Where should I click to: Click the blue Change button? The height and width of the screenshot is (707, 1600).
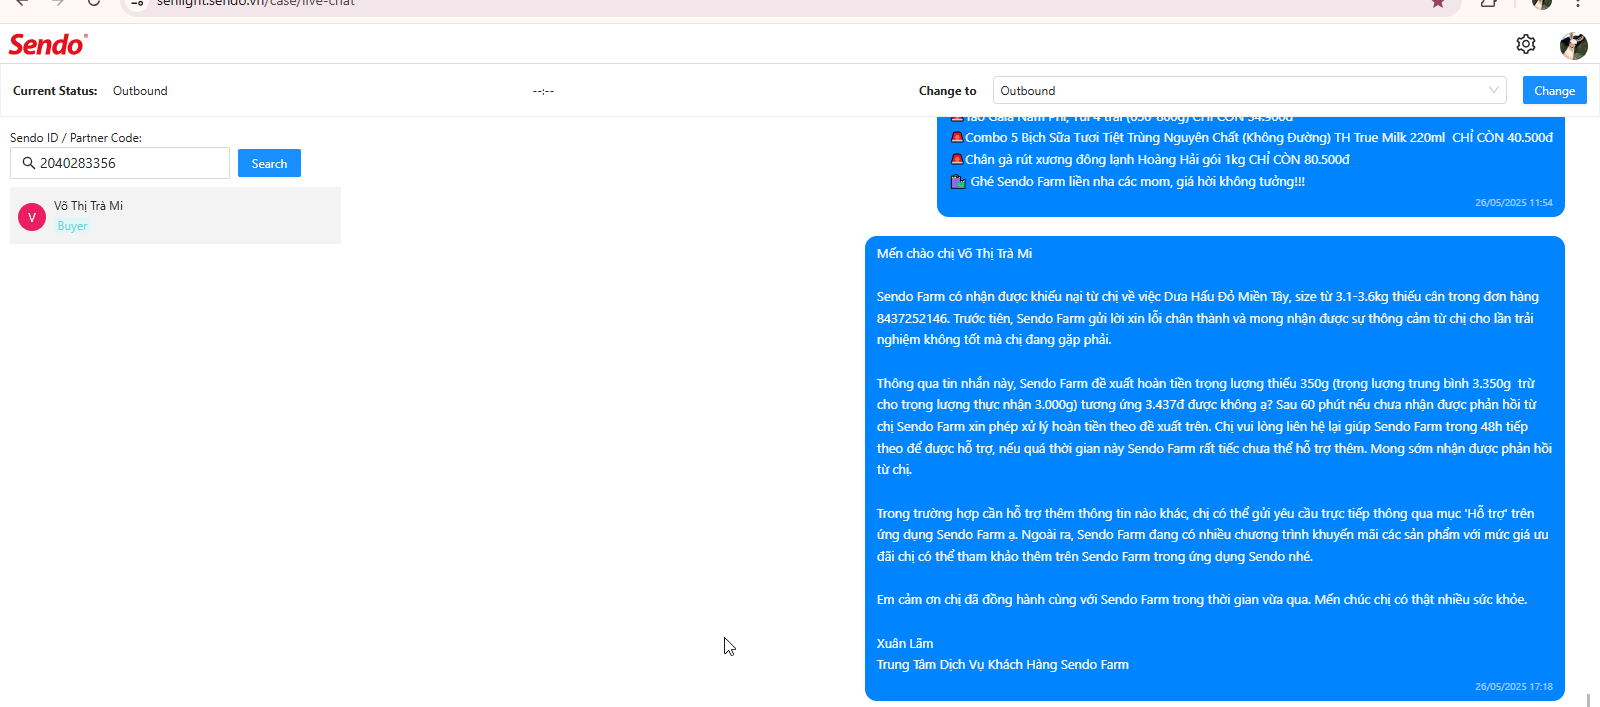click(x=1554, y=90)
